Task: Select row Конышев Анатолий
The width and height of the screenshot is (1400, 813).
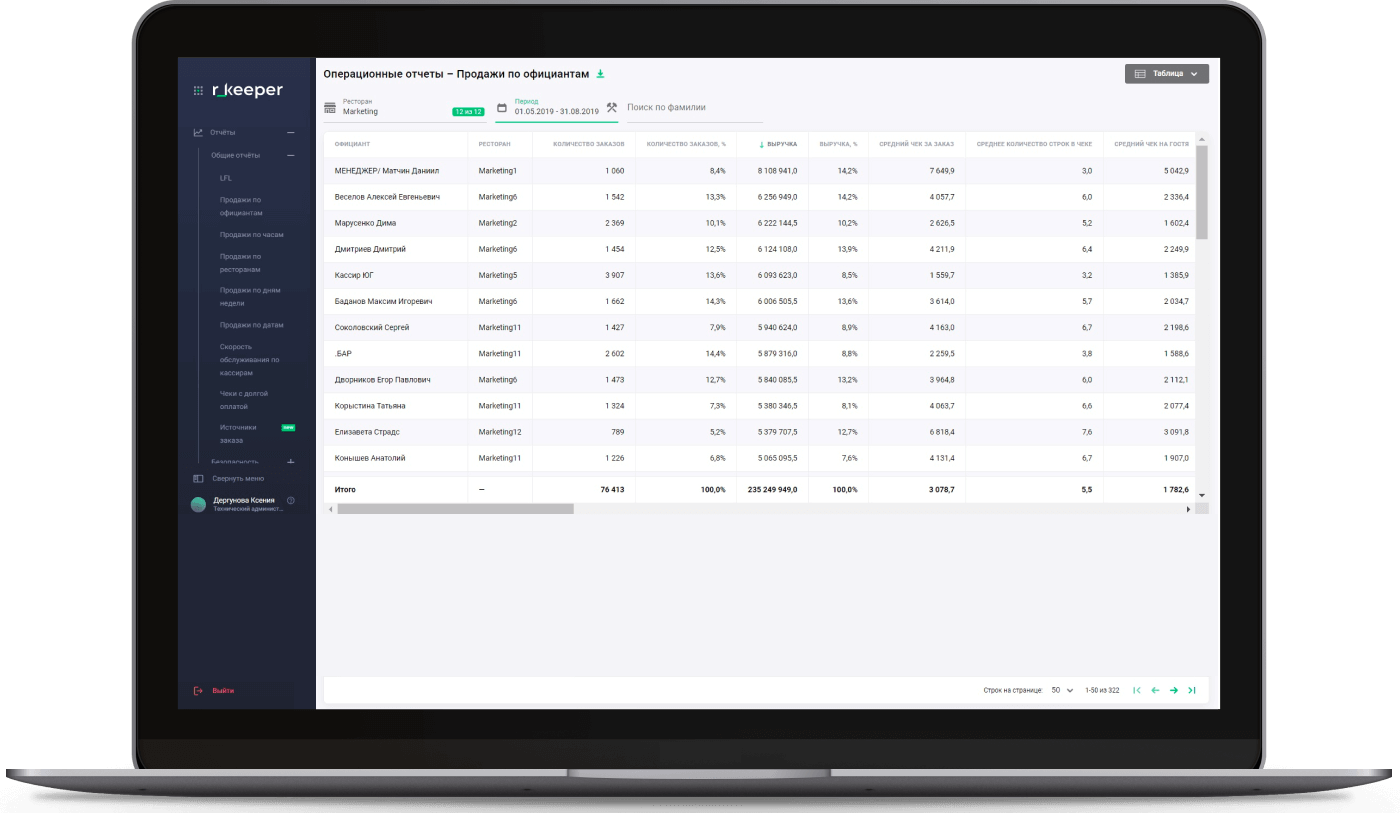Action: [x=758, y=458]
